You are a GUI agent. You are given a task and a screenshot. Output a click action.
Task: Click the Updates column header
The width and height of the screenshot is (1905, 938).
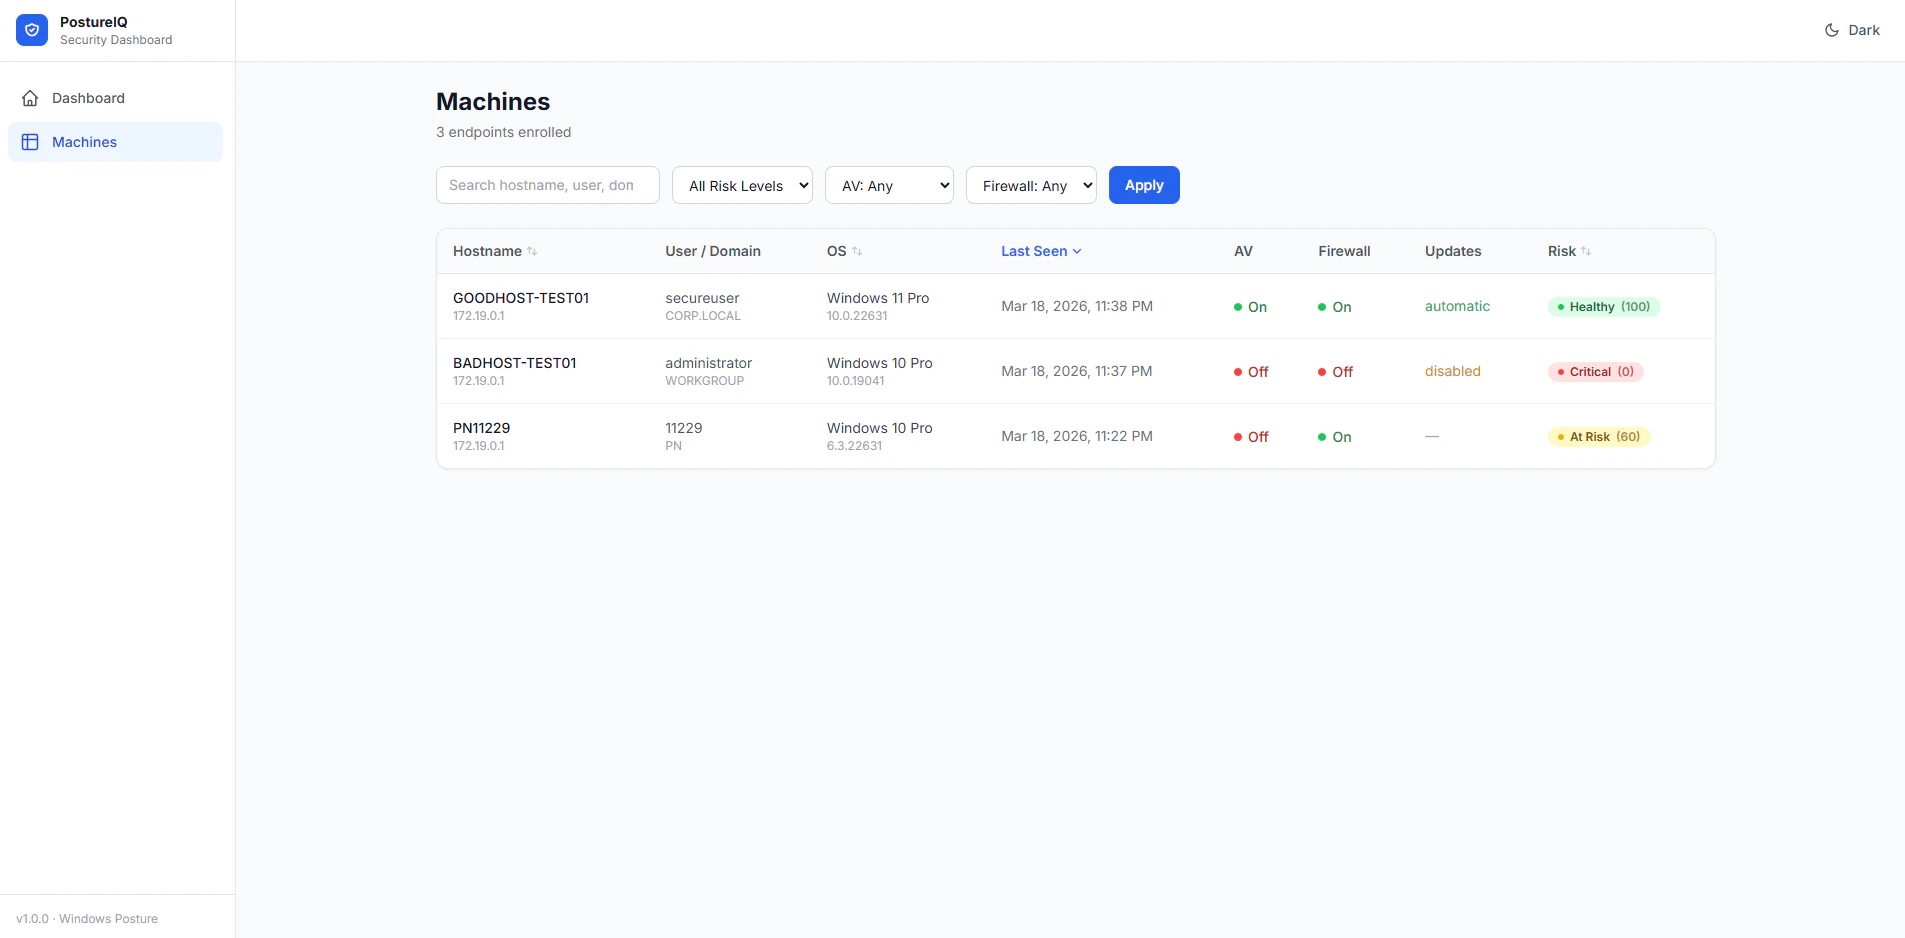[1453, 251]
